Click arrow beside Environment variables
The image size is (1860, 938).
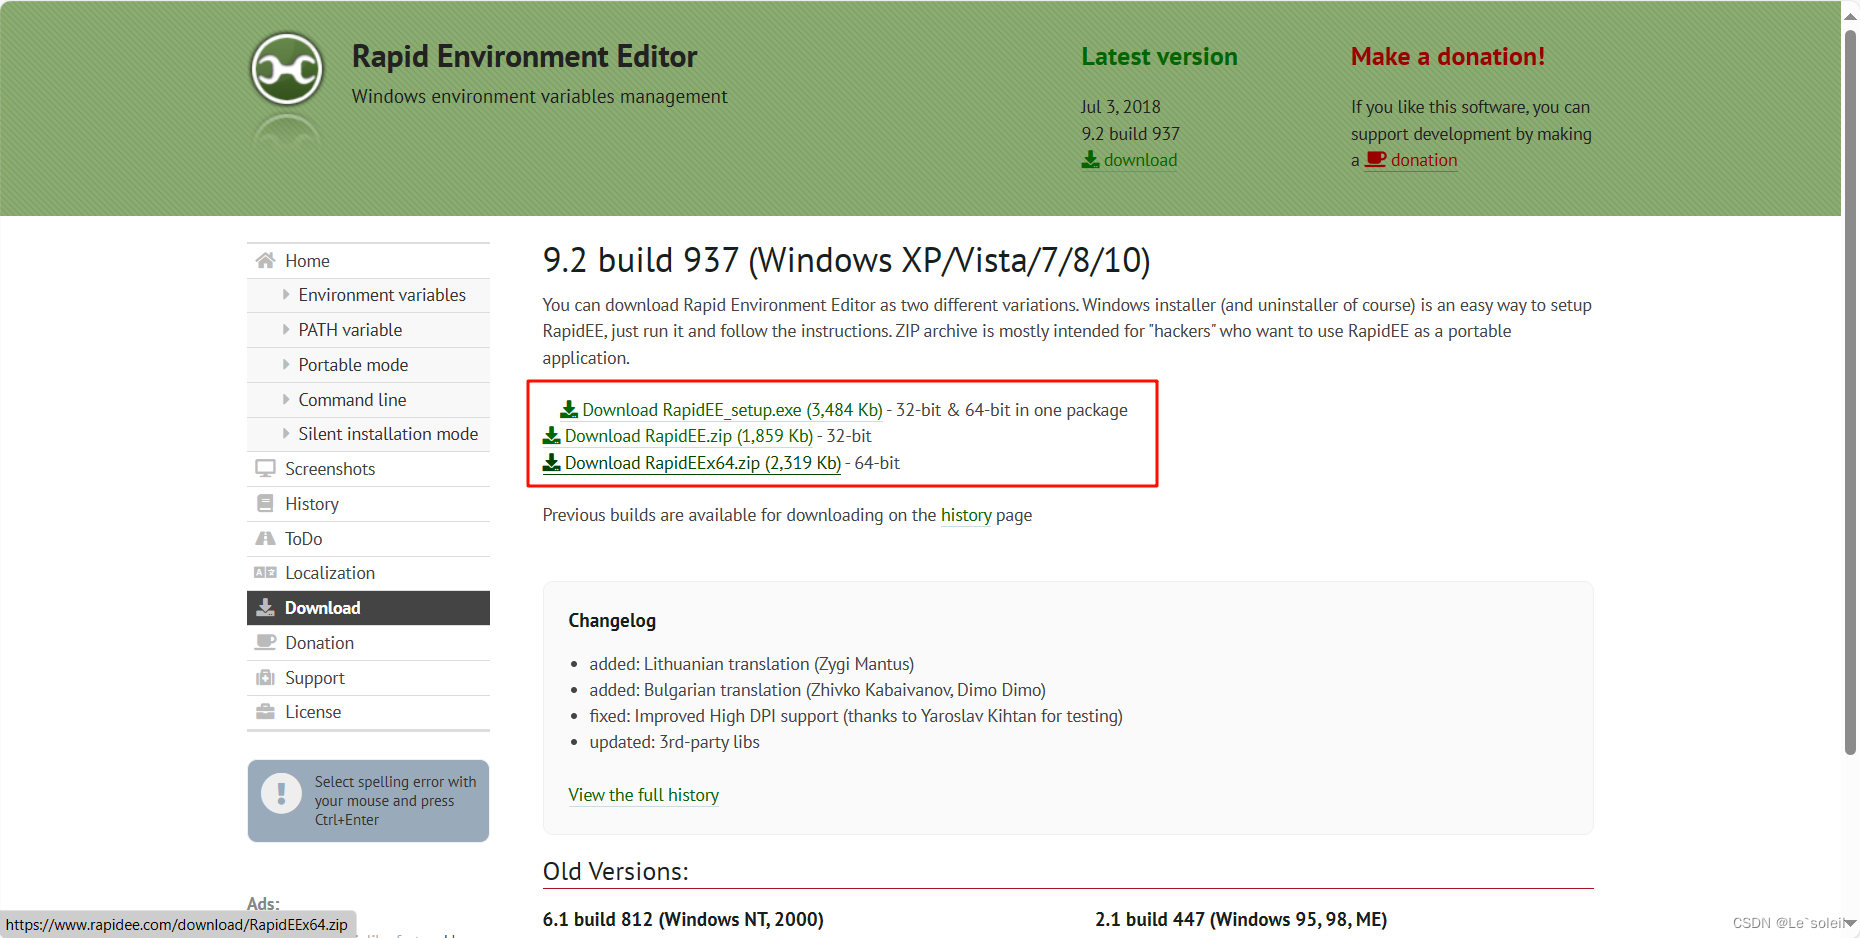point(286,295)
